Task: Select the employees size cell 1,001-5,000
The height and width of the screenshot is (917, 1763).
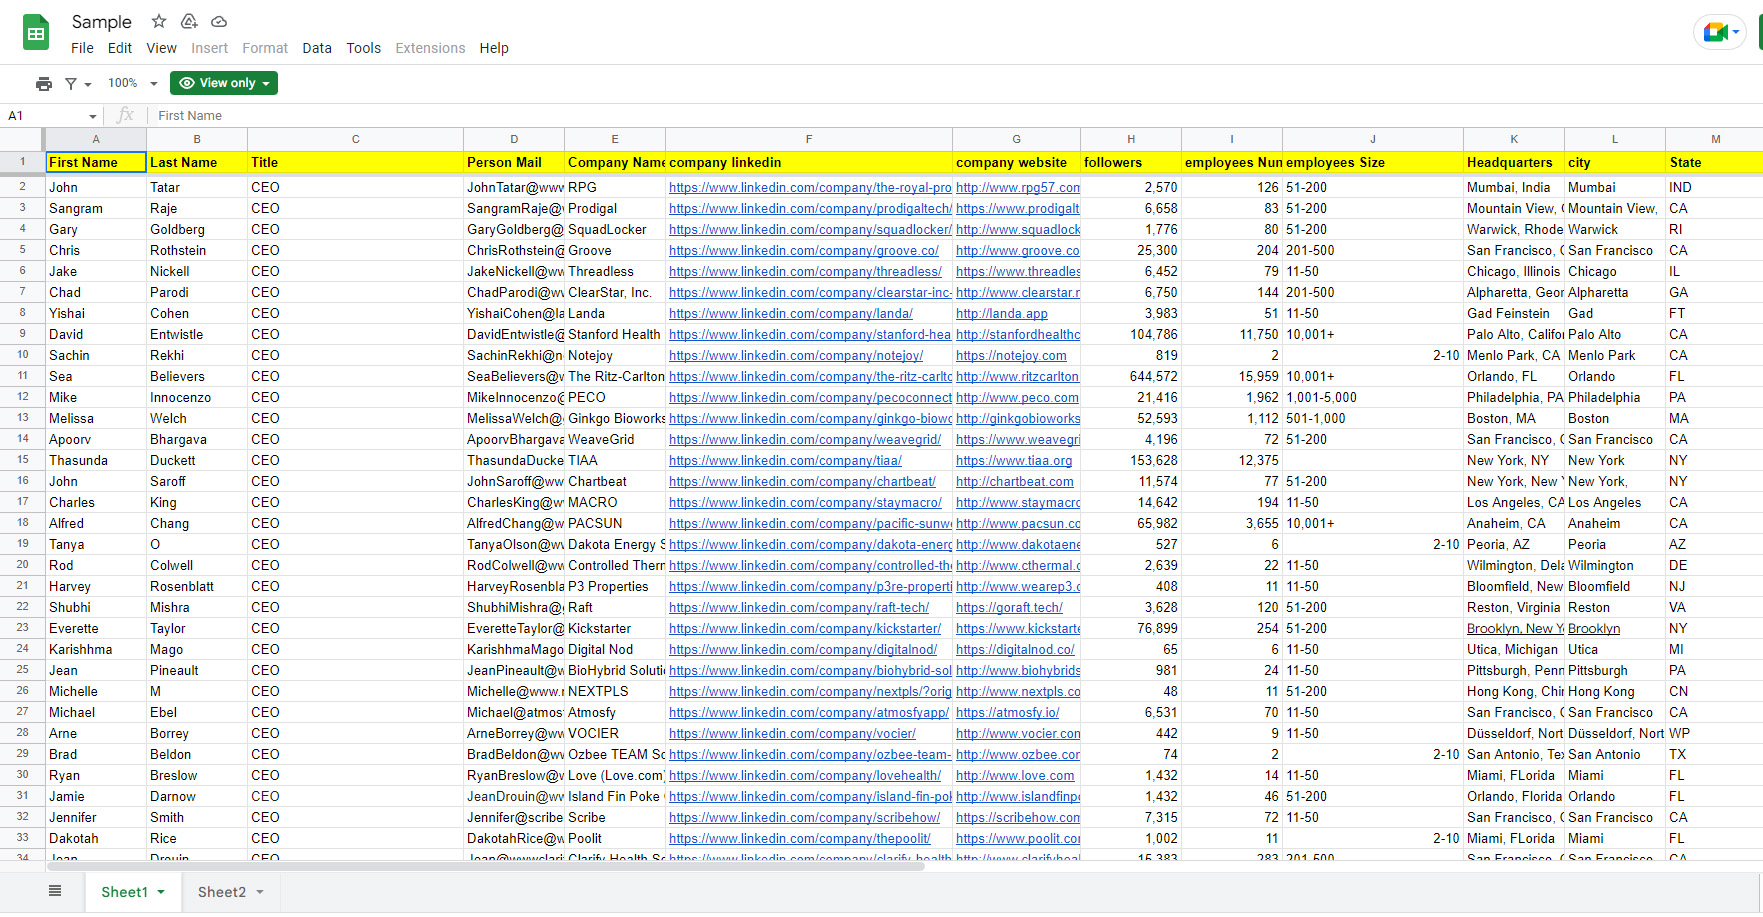Action: pos(1373,397)
